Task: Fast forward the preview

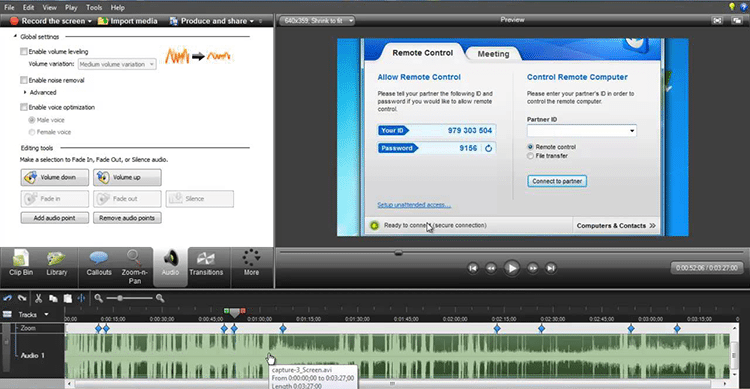Action: point(532,268)
